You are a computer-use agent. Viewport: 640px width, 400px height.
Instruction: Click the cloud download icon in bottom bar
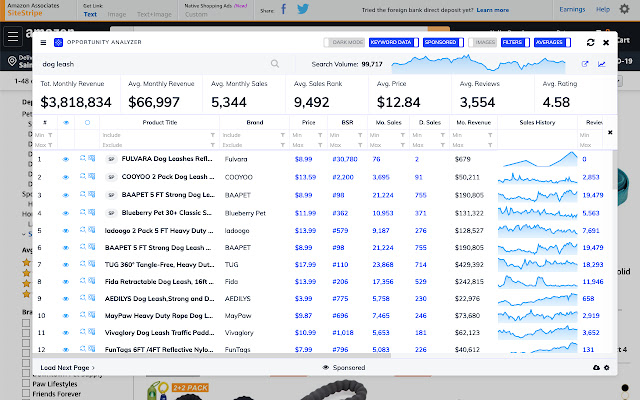(596, 368)
